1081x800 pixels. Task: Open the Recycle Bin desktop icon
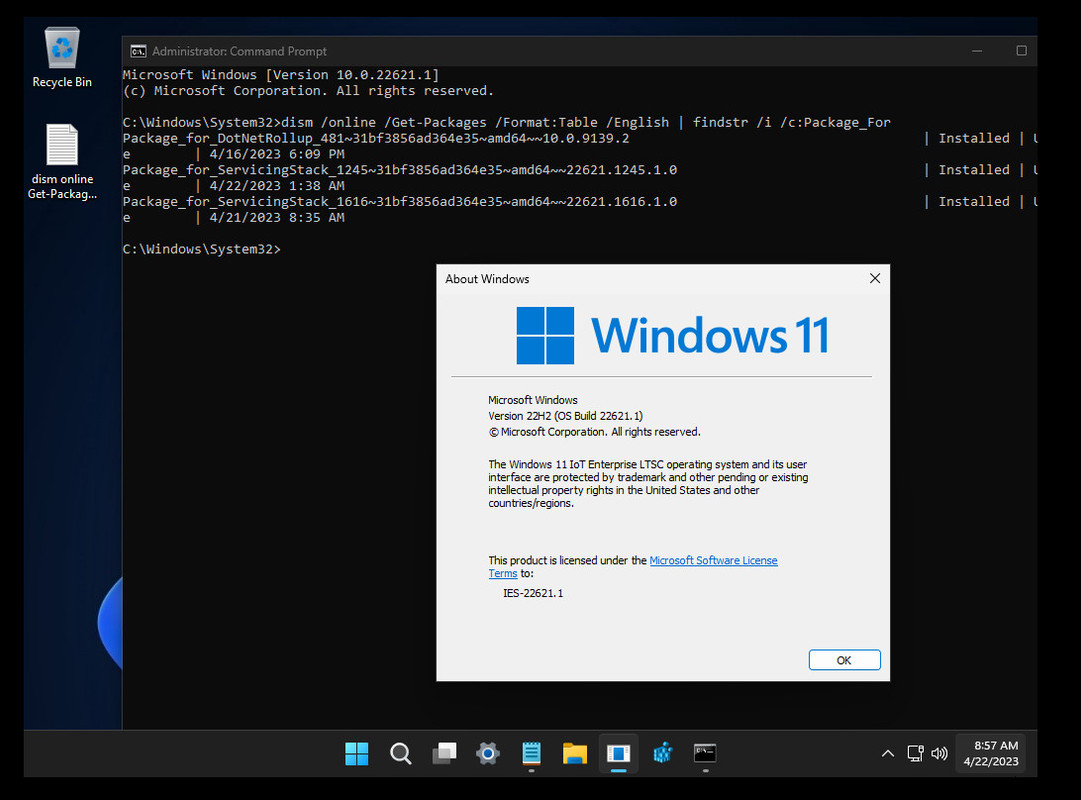[x=62, y=58]
